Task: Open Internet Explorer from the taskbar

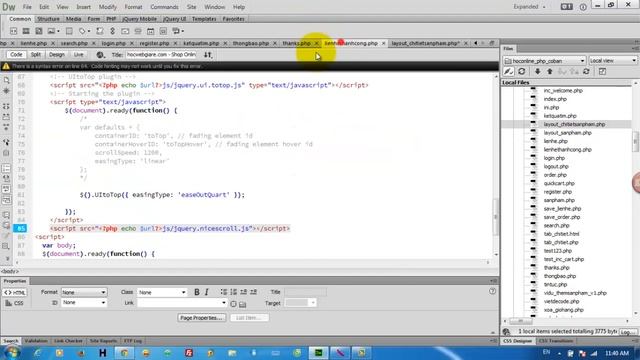Action: (38, 353)
